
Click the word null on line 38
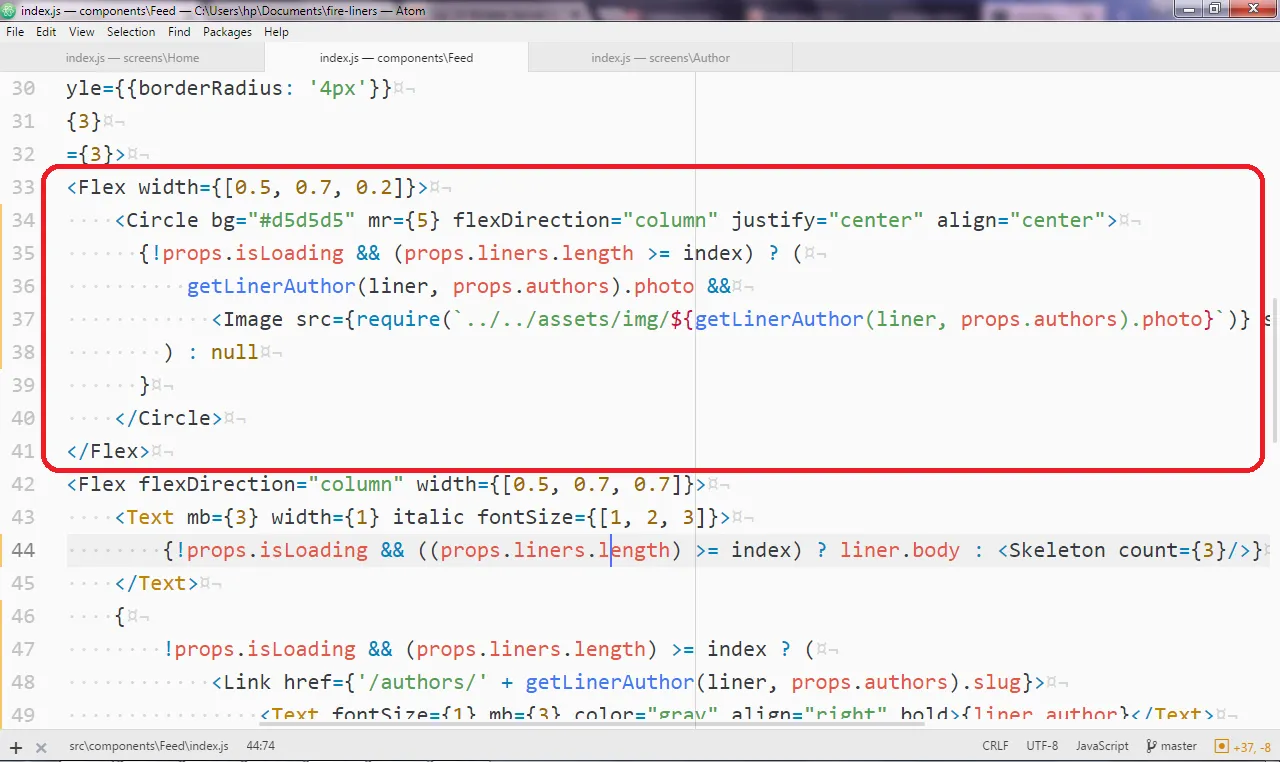click(x=234, y=352)
